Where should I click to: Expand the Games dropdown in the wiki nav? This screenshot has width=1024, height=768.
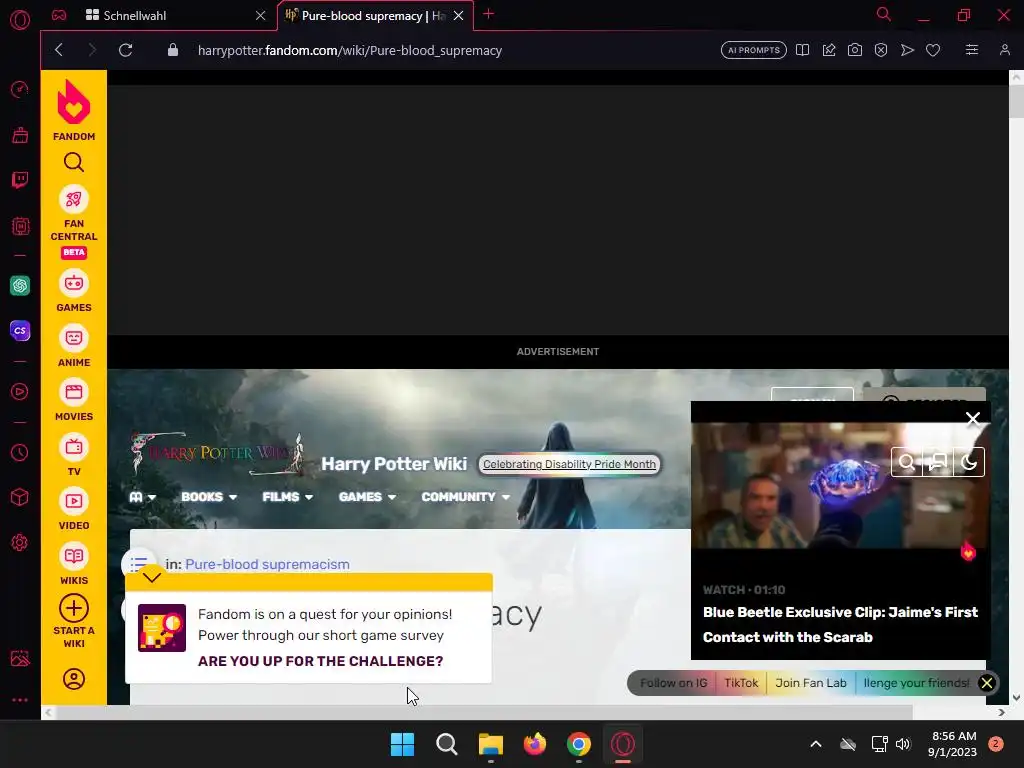(x=368, y=497)
